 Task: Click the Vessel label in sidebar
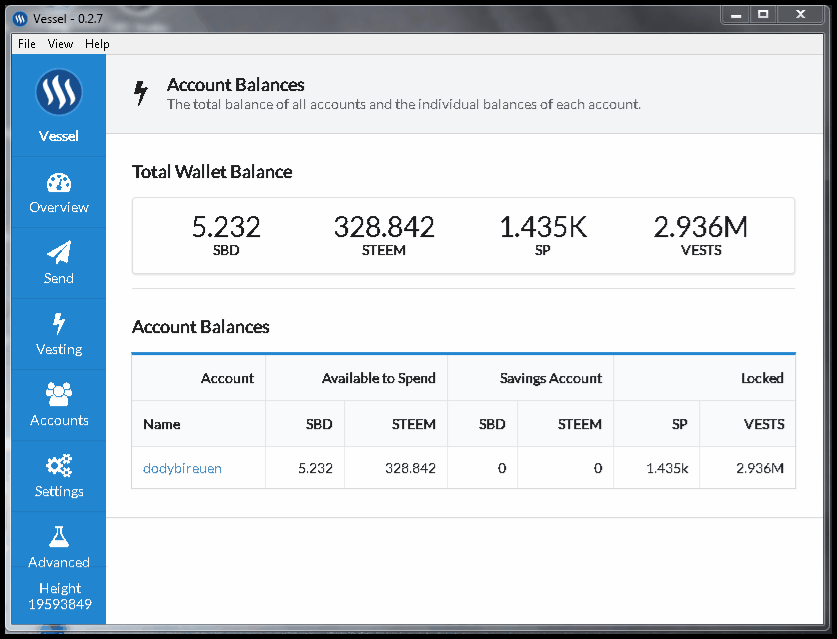tap(59, 136)
